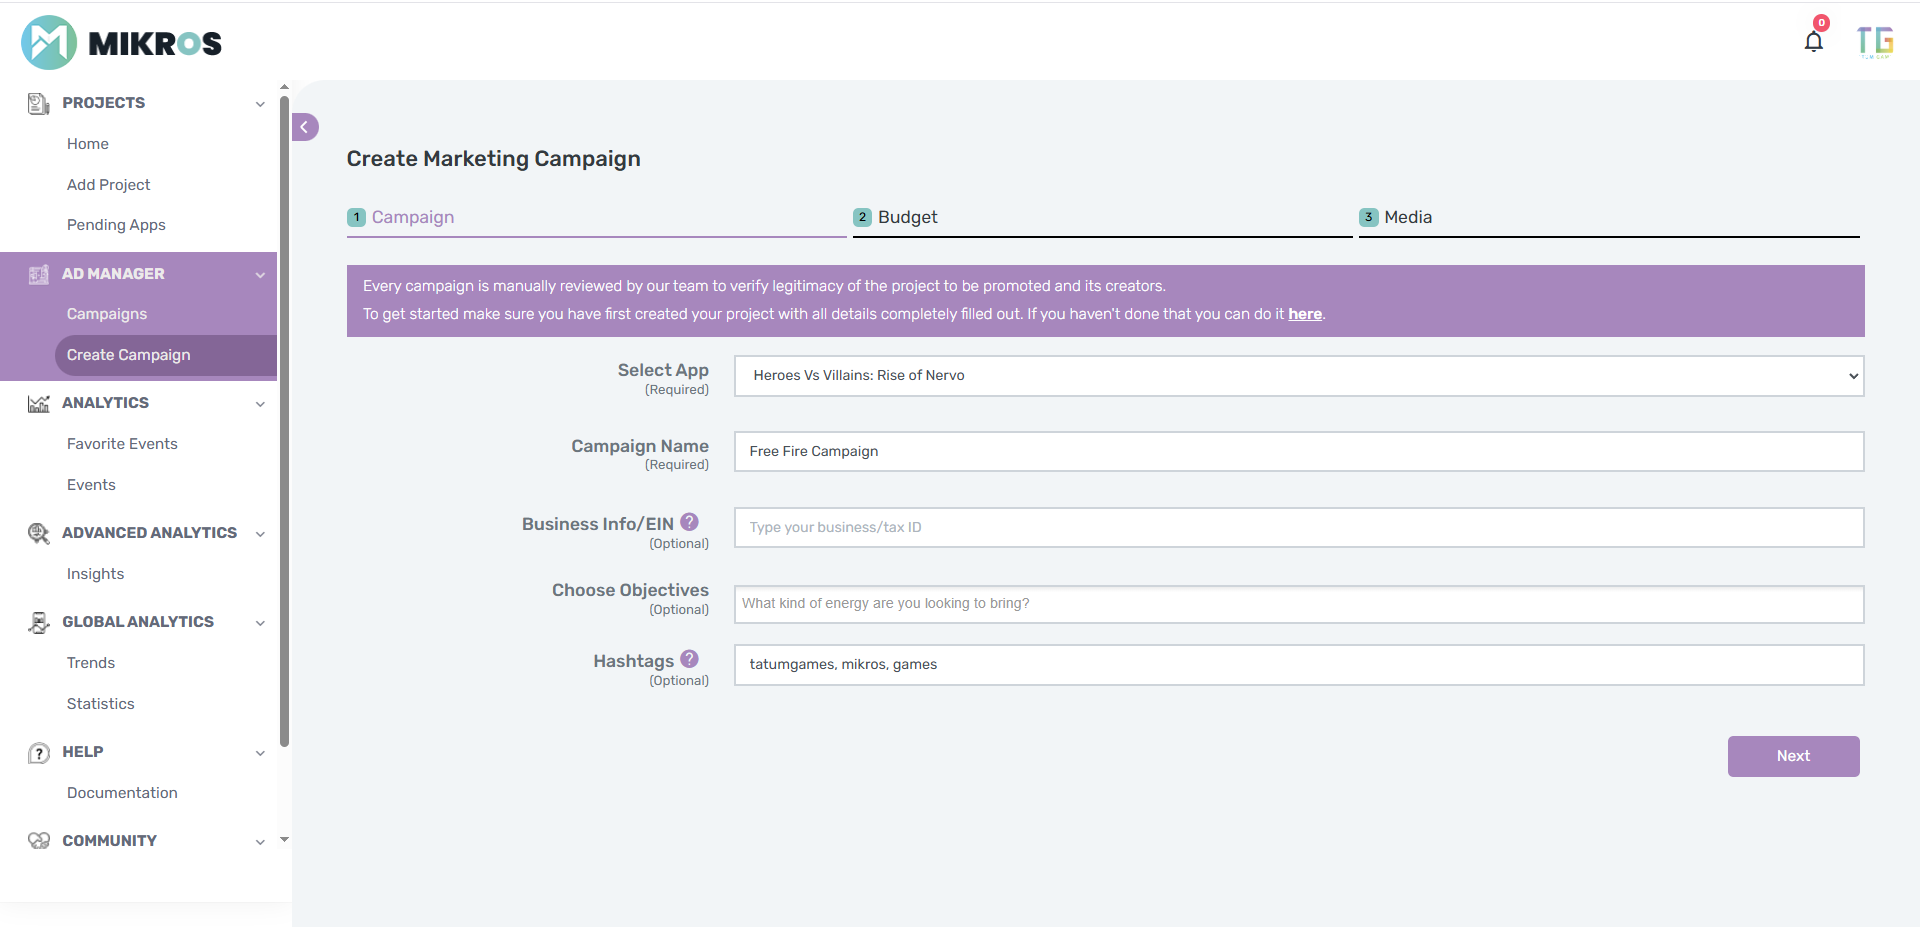Collapse the Projects sidebar section
1920x927 pixels.
(x=260, y=104)
